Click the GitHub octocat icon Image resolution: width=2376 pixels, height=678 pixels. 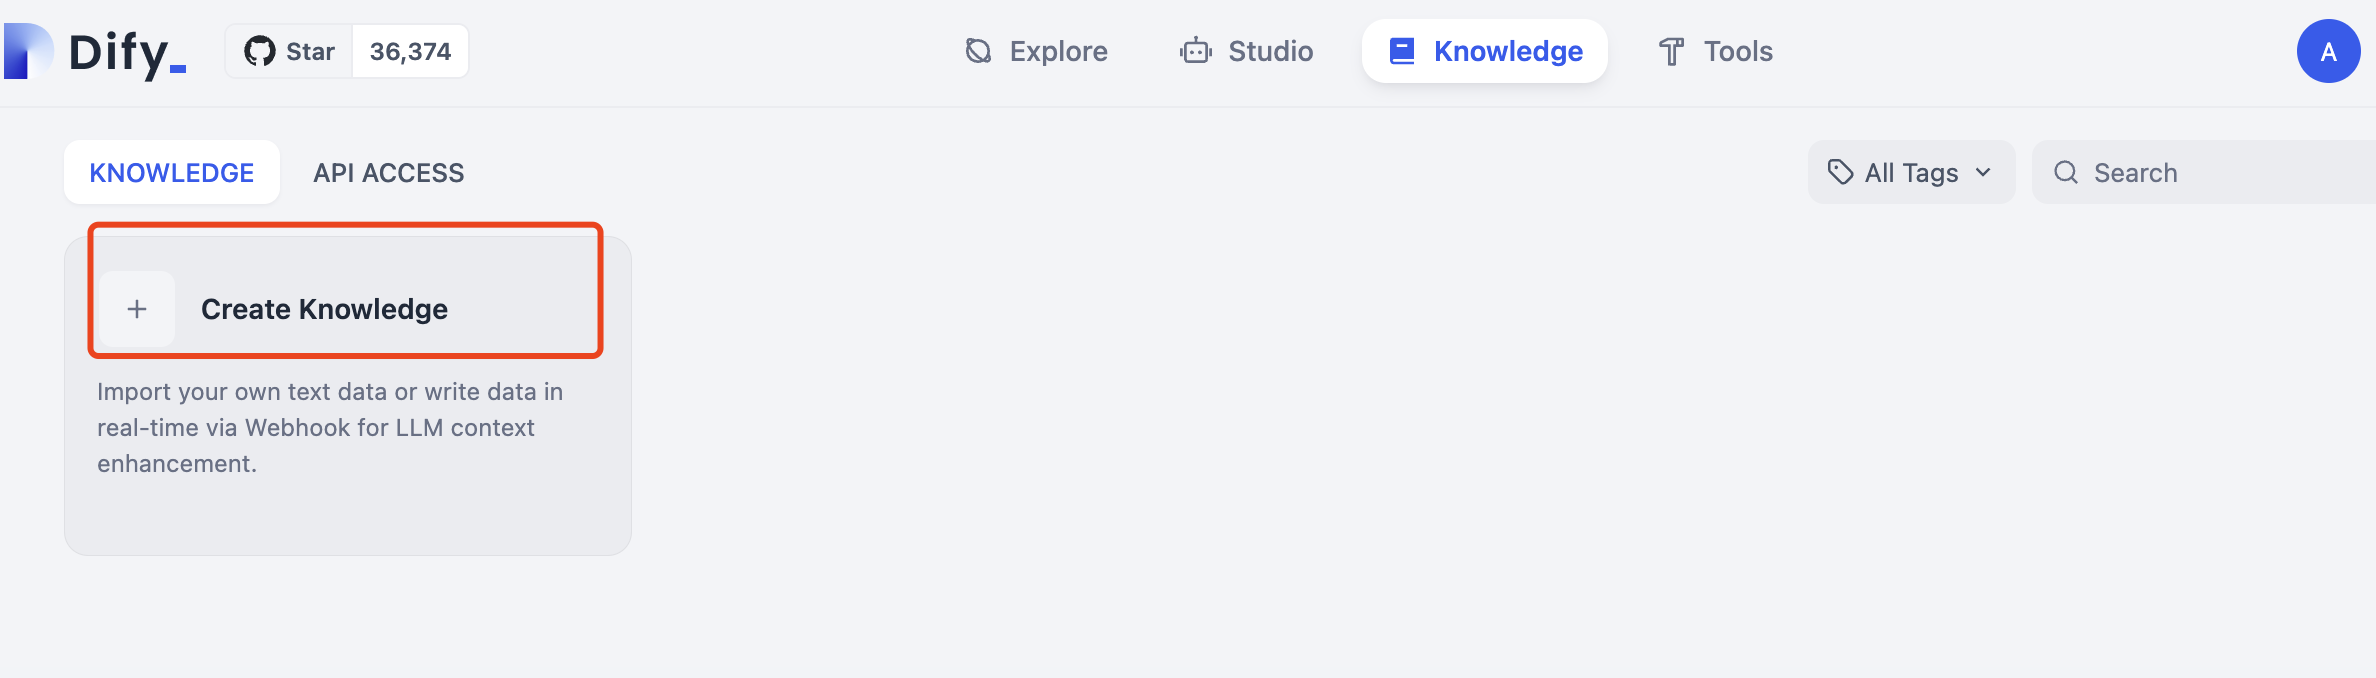point(260,51)
